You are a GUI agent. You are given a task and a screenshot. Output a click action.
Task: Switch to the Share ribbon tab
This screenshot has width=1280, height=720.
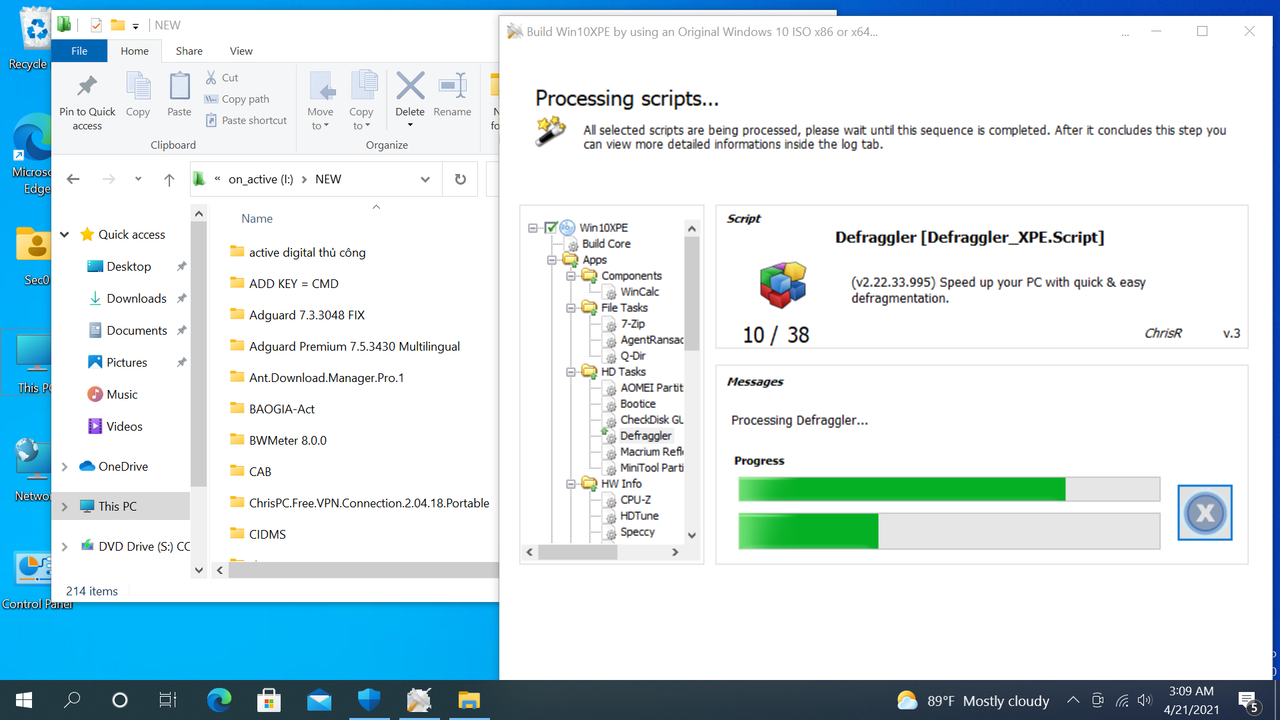[x=187, y=50]
